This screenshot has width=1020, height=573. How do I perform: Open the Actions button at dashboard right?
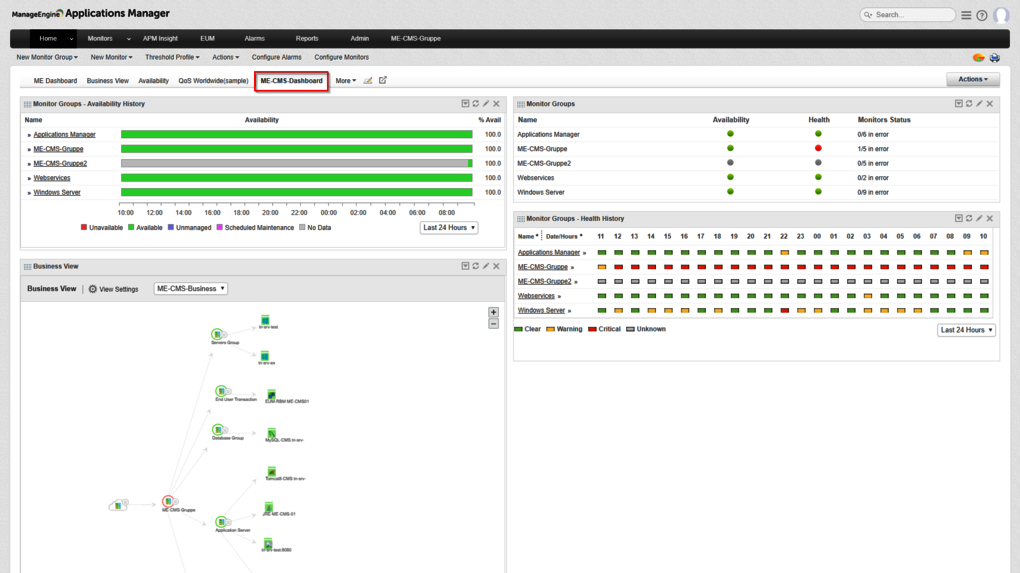point(973,79)
